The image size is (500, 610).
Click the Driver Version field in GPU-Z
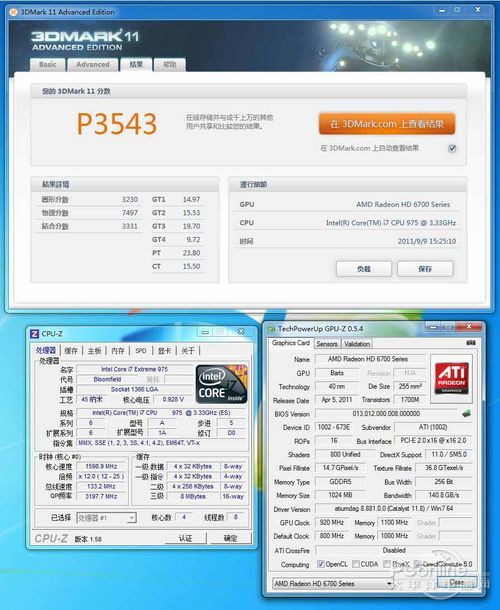(x=393, y=508)
